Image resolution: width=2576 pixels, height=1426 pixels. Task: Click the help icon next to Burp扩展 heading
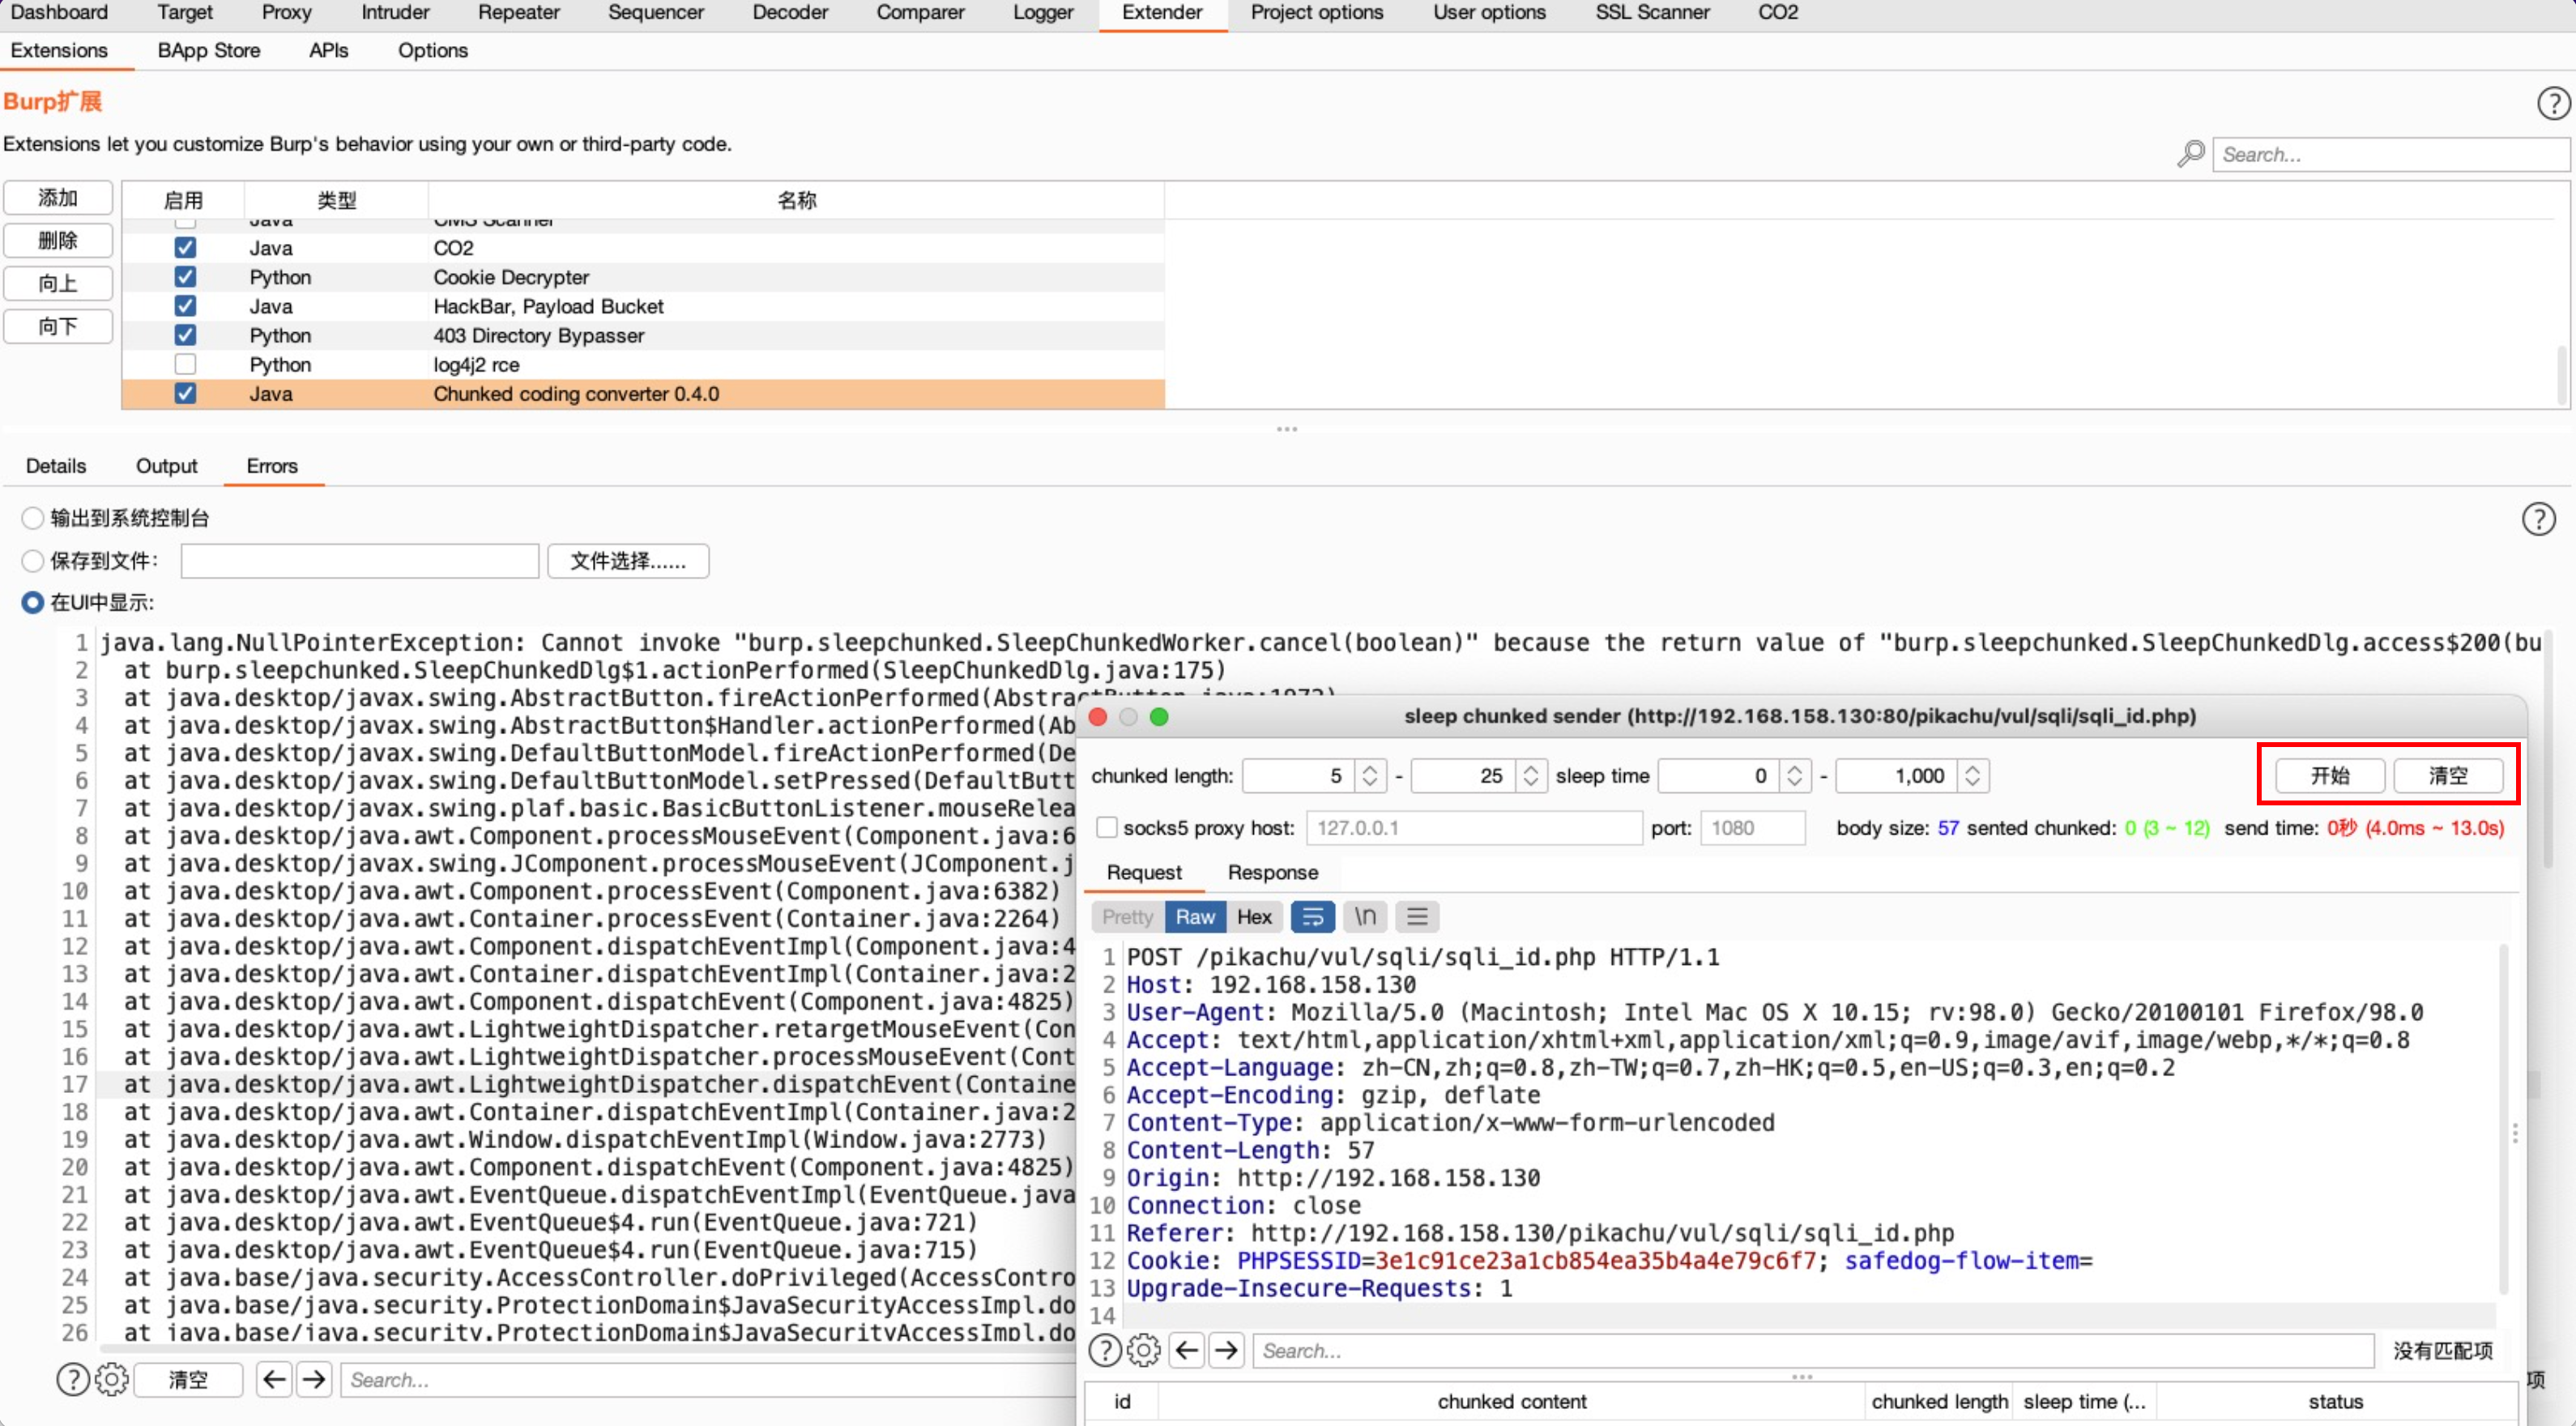tap(2553, 103)
